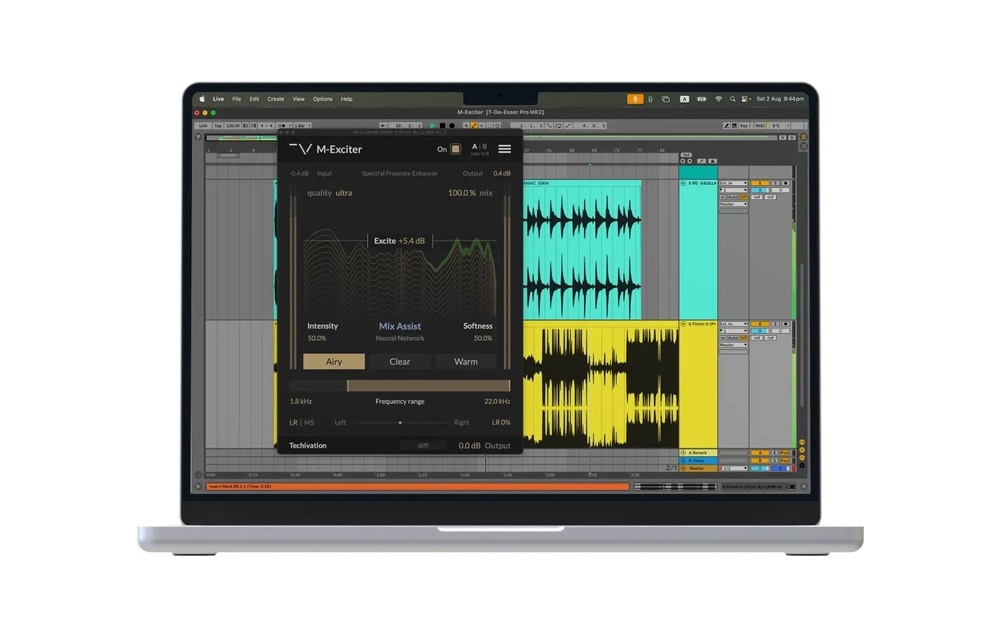Click the 1.8 kHz low frequency value
This screenshot has height=635, width=1000.
point(301,401)
